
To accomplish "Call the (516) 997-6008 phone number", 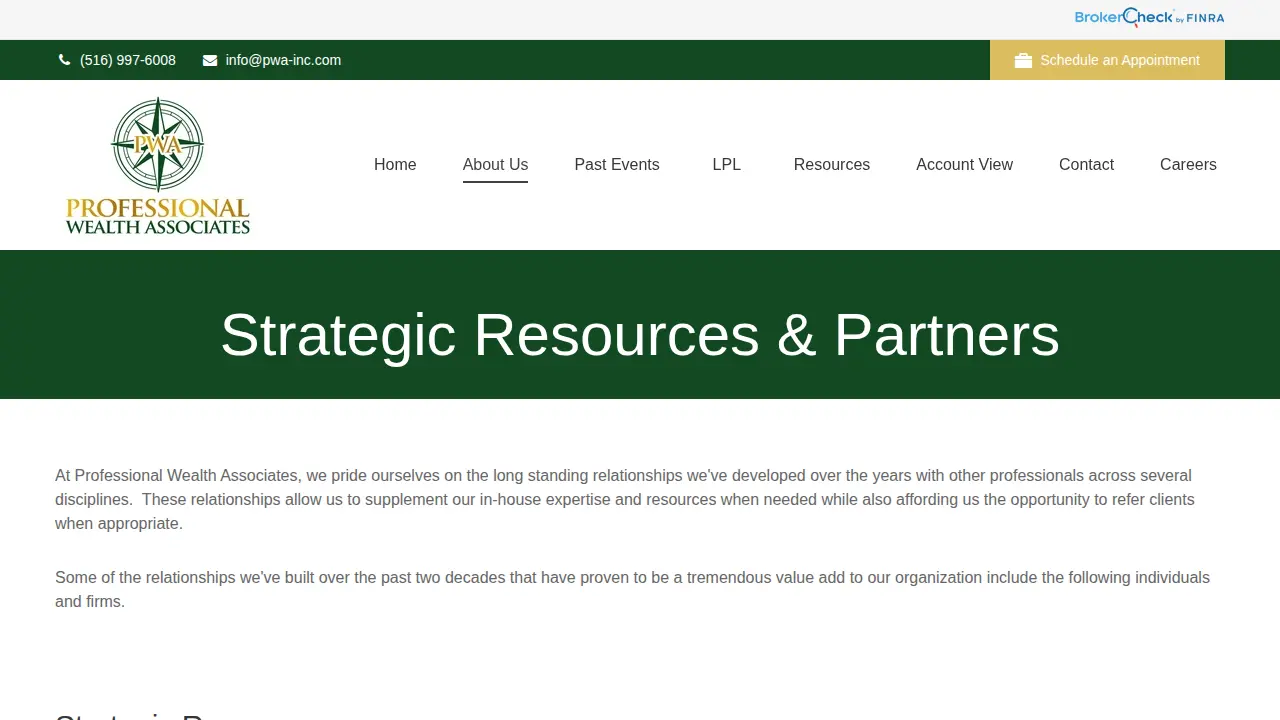I will point(128,60).
